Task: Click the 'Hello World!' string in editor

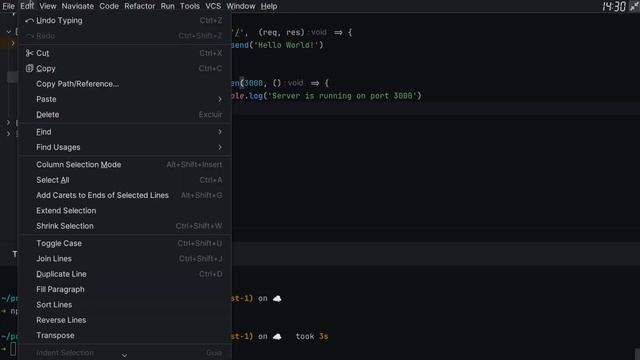Action: click(286, 45)
